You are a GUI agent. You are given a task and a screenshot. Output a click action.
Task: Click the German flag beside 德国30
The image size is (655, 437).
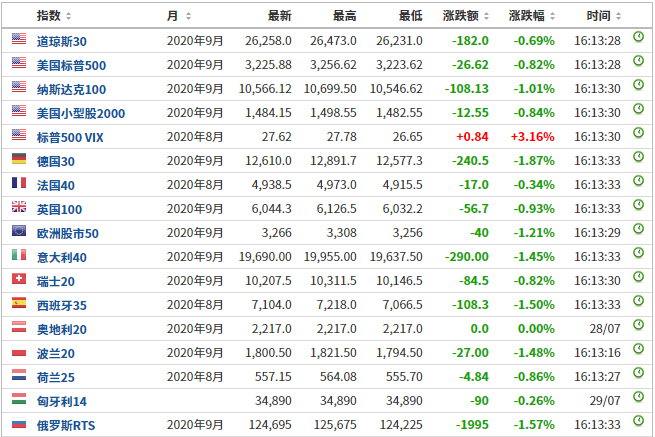click(x=19, y=159)
